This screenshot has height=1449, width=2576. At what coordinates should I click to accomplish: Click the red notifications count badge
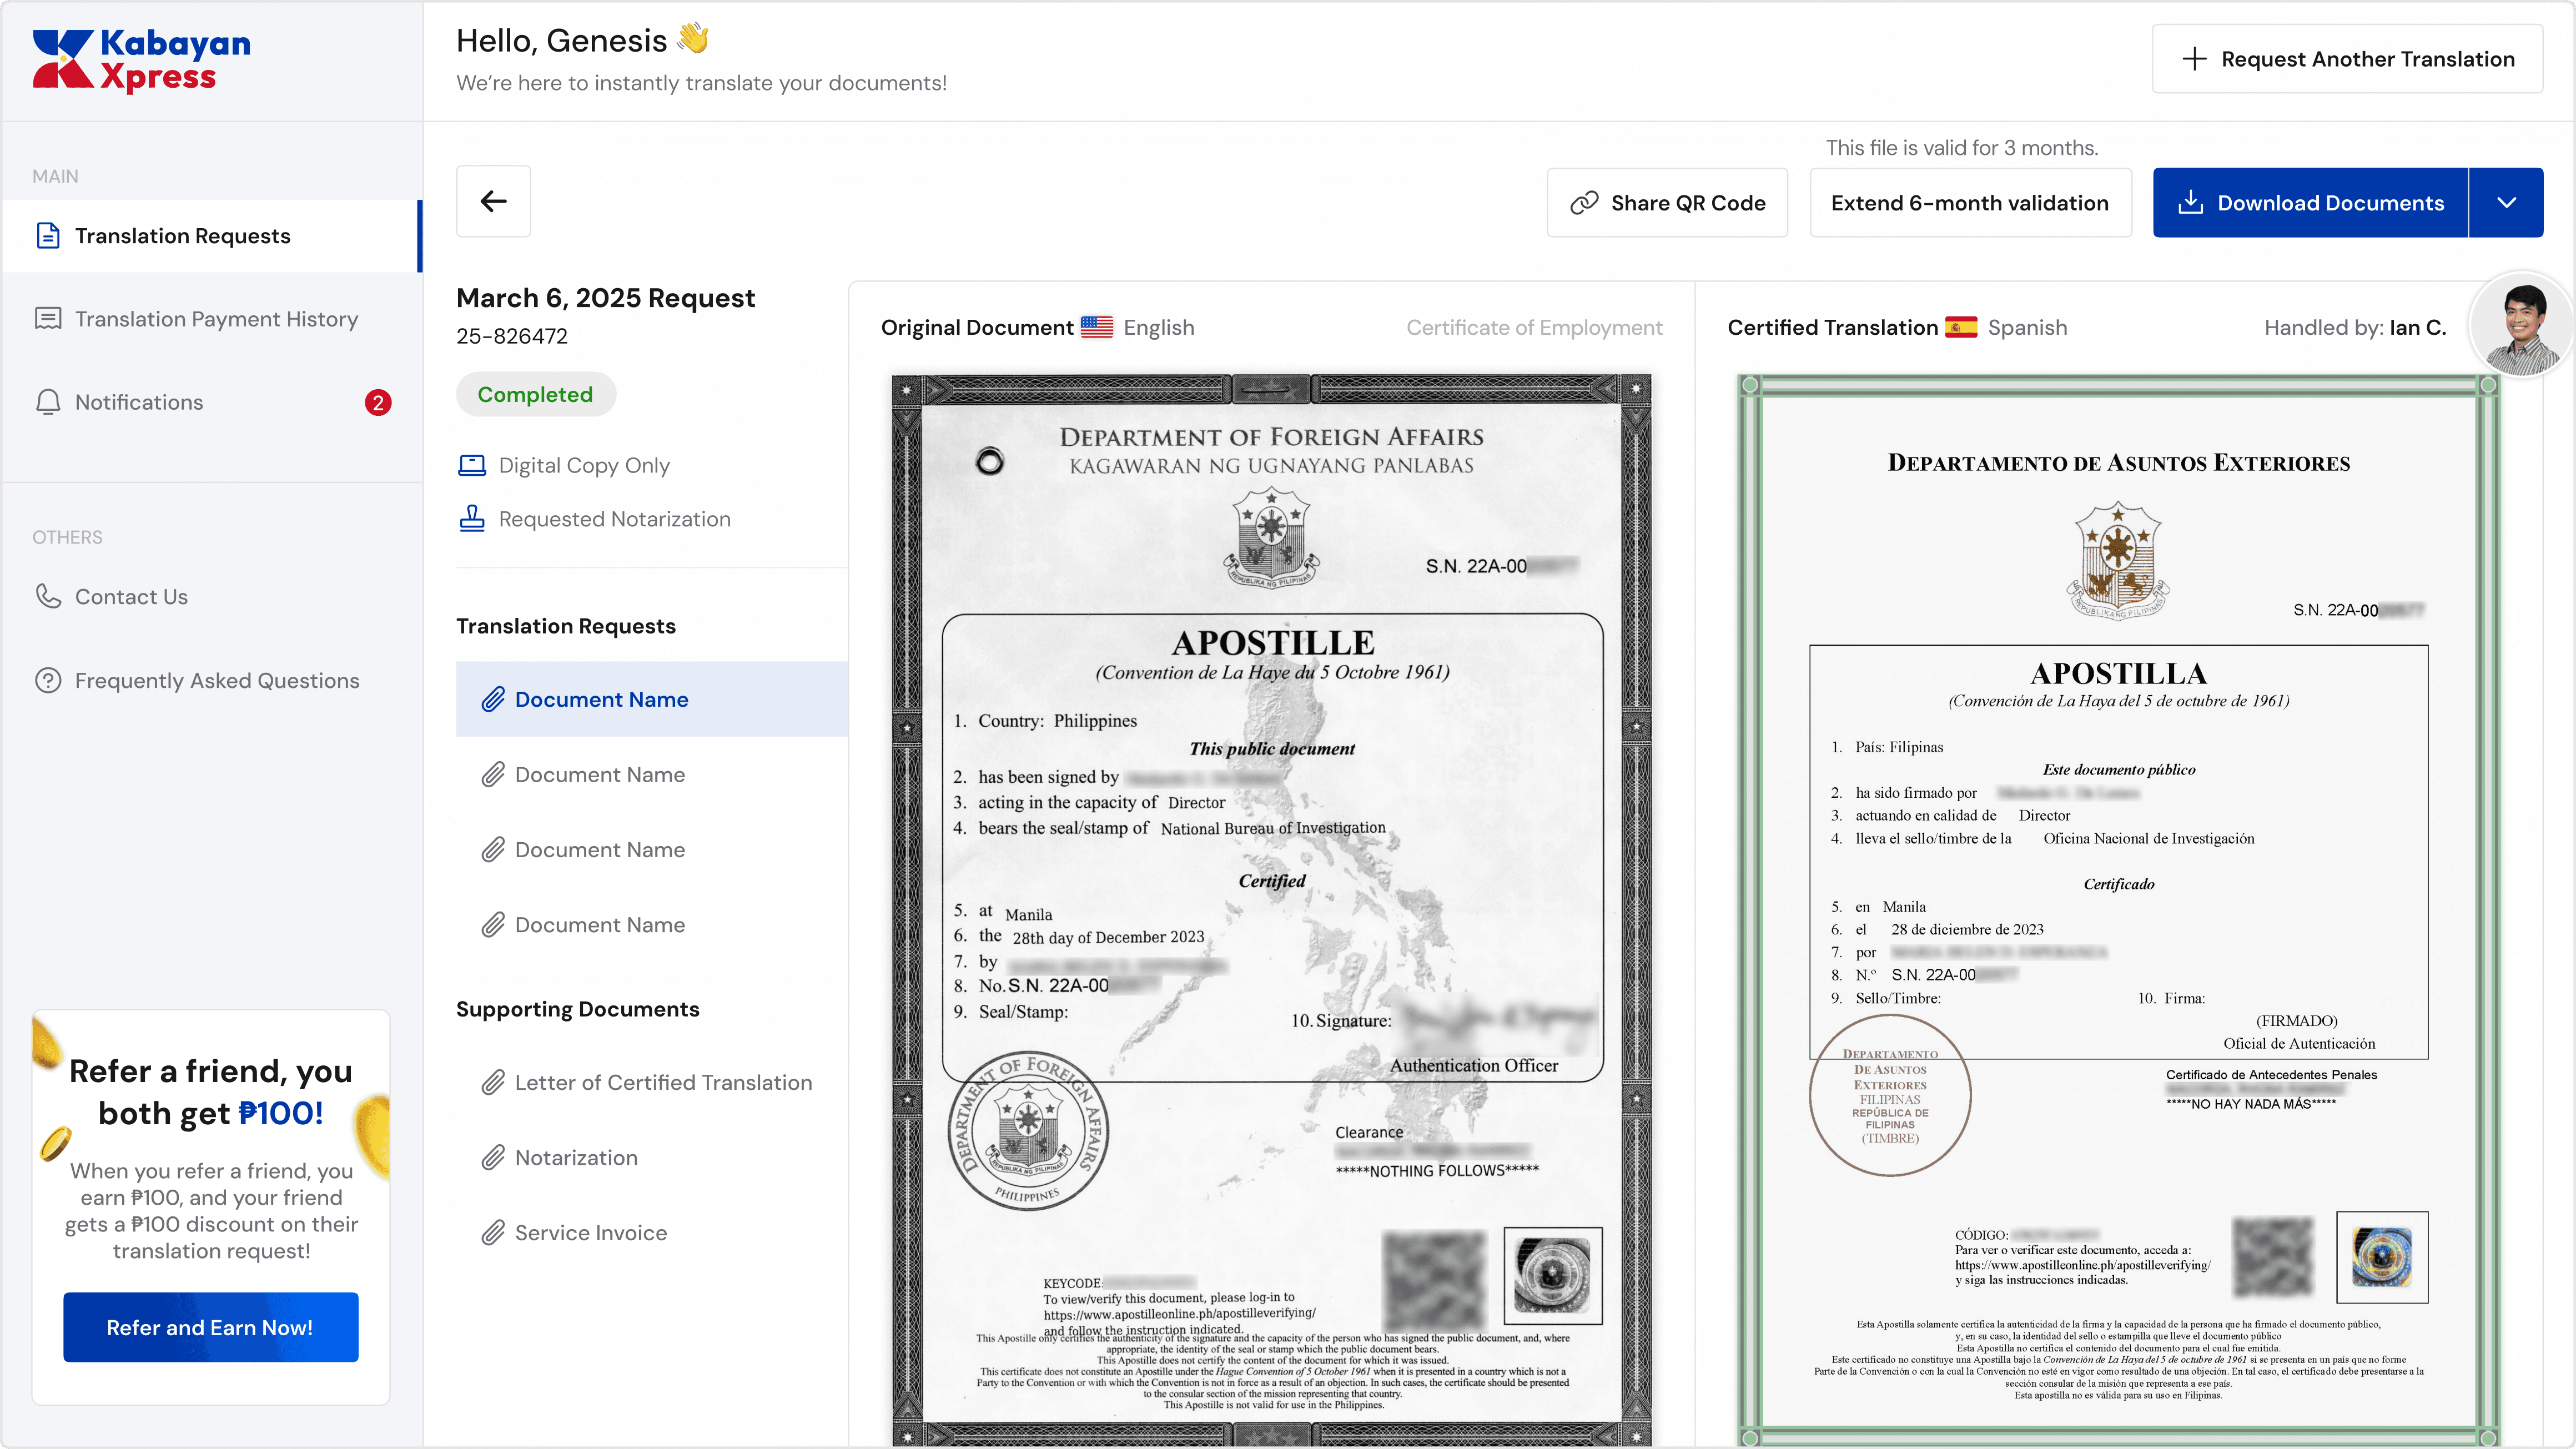point(377,402)
